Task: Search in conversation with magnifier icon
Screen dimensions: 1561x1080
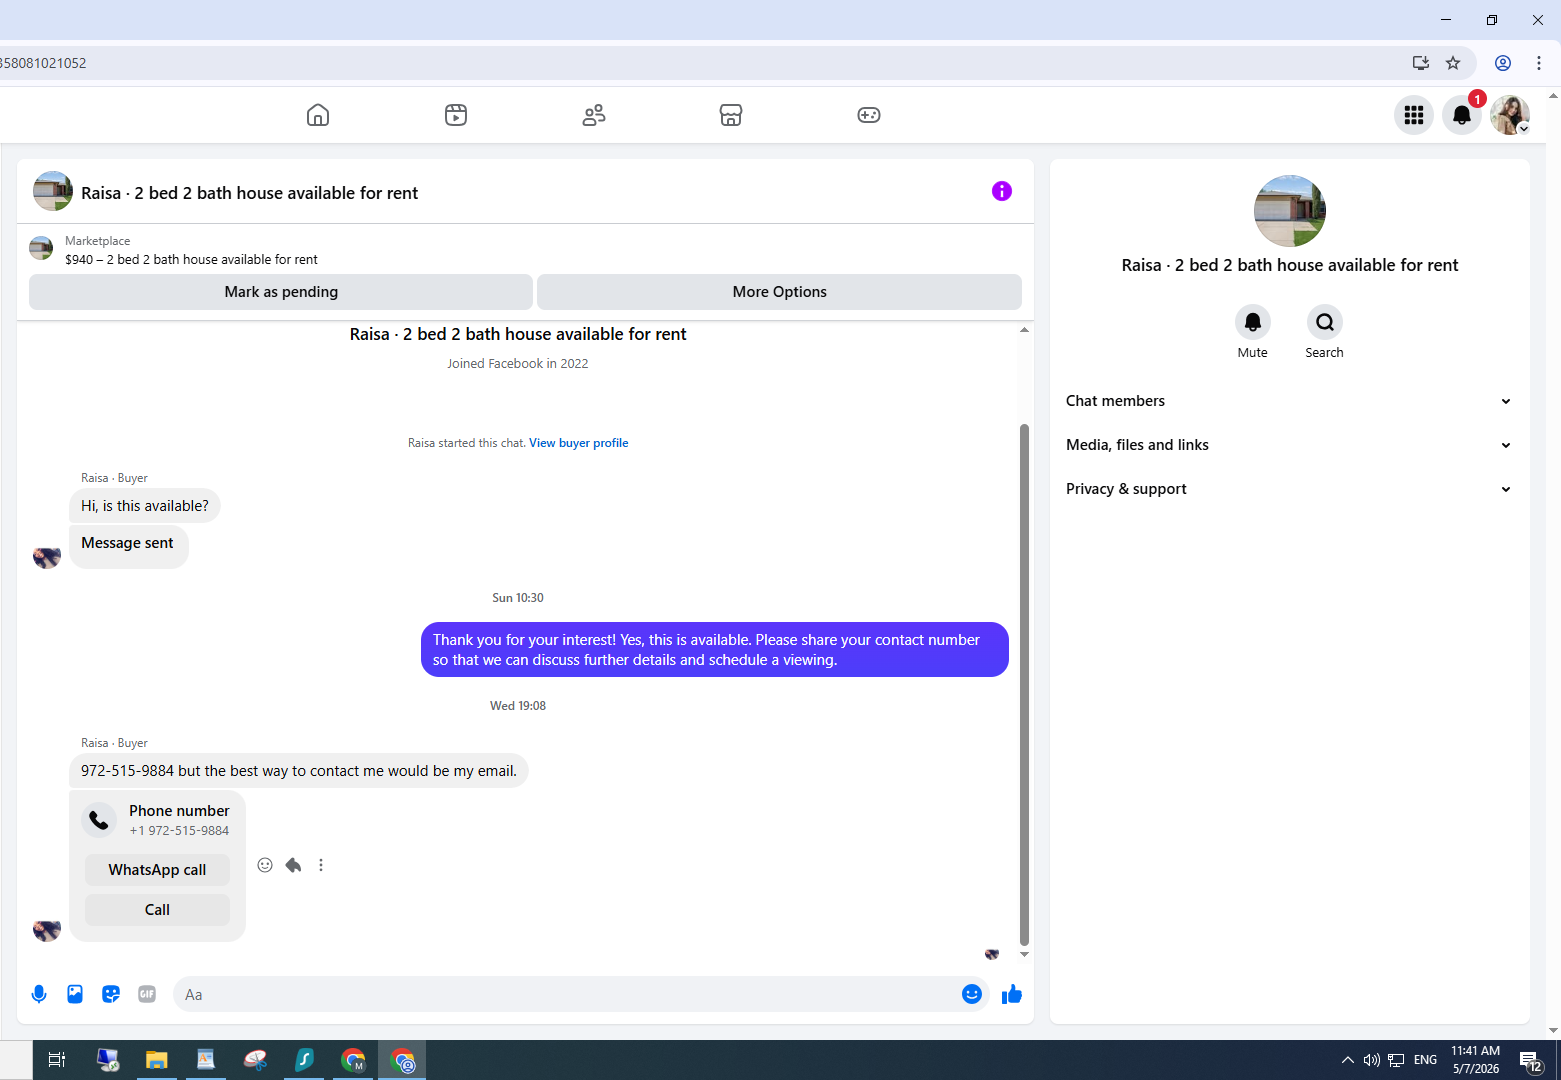Action: tap(1325, 322)
